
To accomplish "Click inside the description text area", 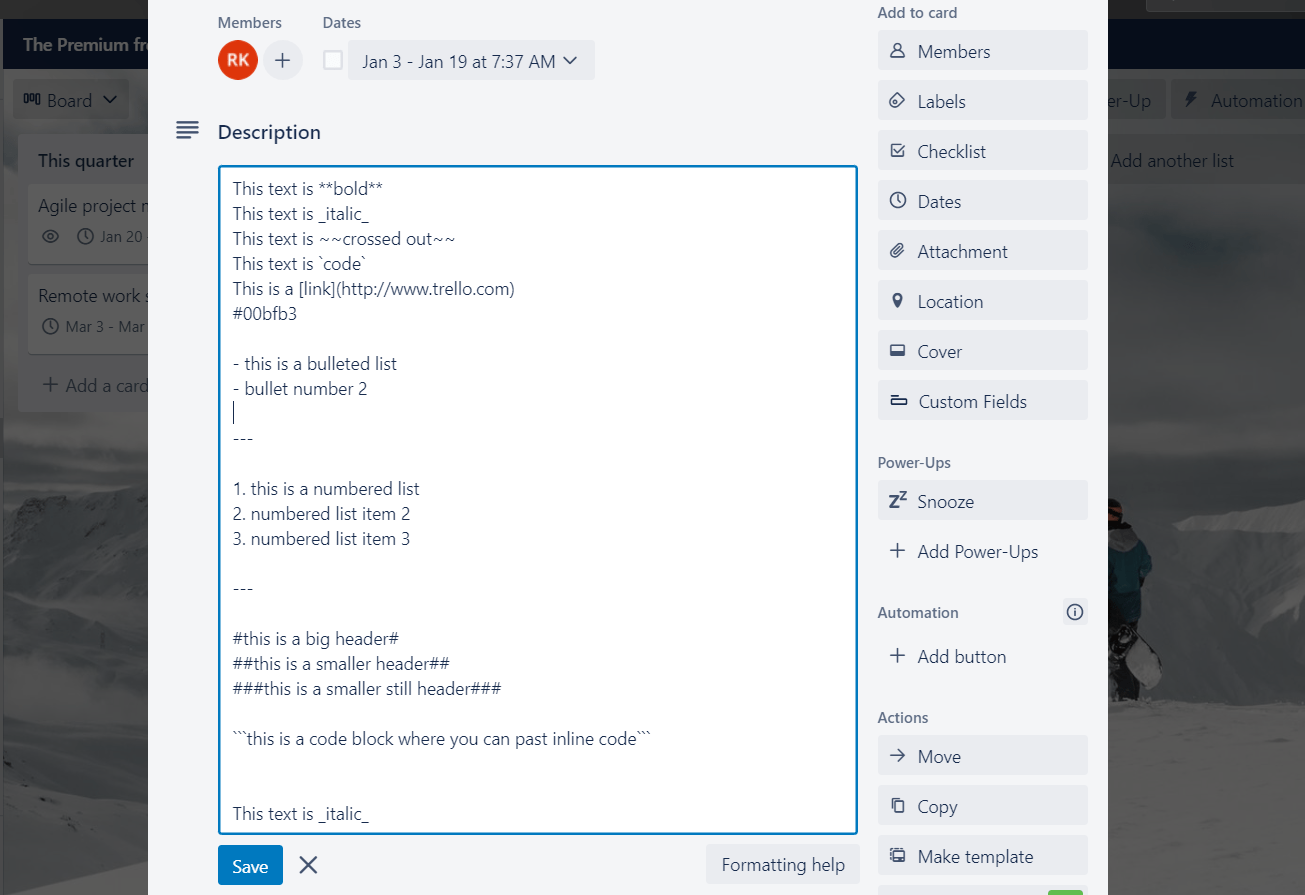I will [538, 499].
